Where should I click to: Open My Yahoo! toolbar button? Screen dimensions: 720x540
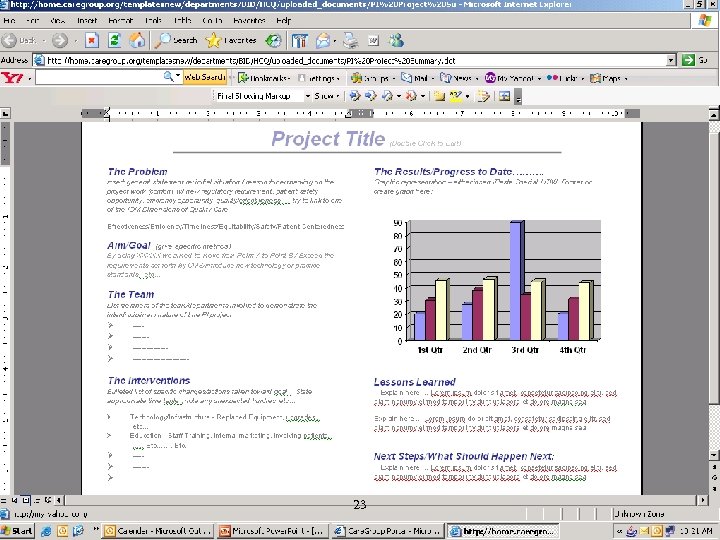pos(513,78)
